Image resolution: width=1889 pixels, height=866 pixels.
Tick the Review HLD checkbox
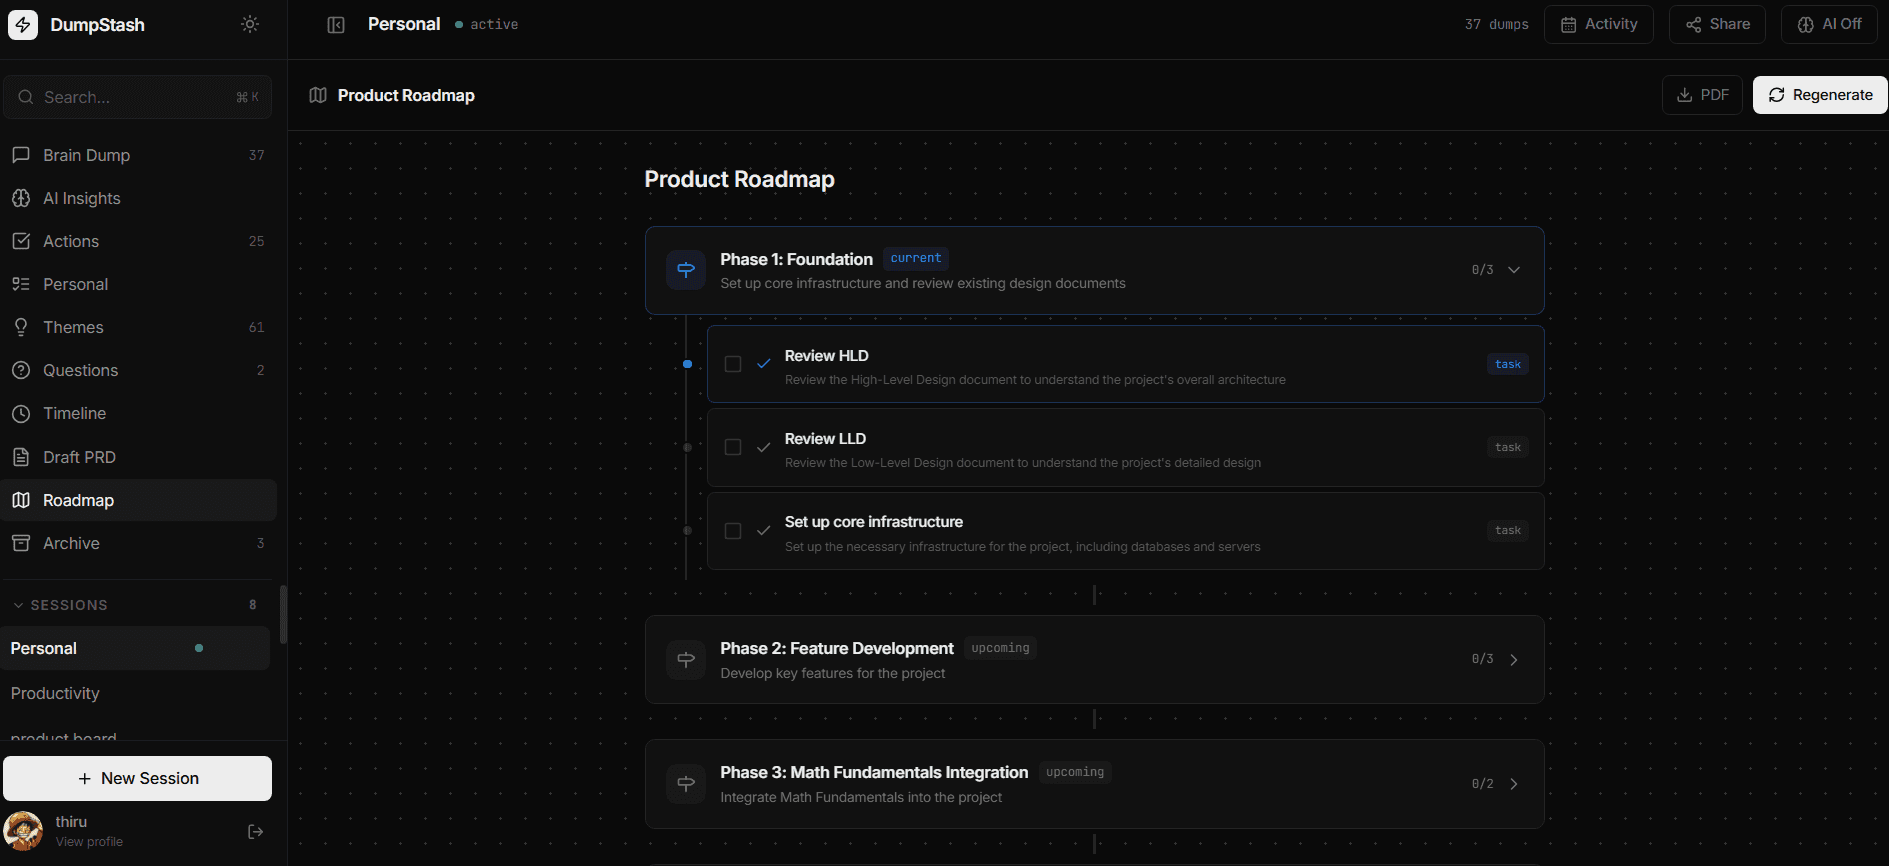point(733,364)
